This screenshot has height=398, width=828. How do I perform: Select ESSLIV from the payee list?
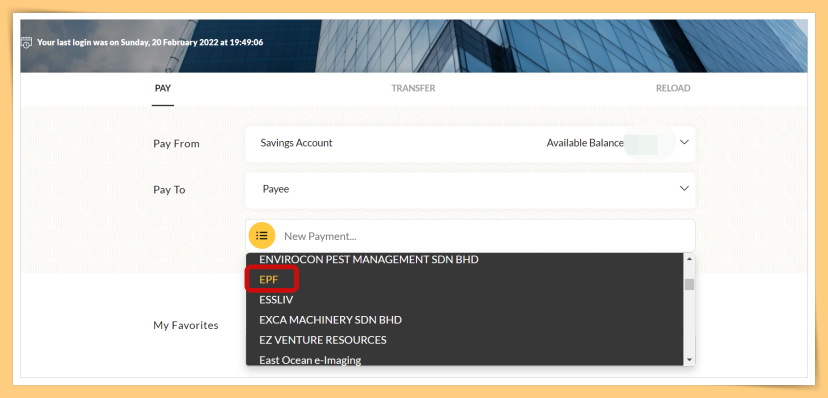click(276, 300)
